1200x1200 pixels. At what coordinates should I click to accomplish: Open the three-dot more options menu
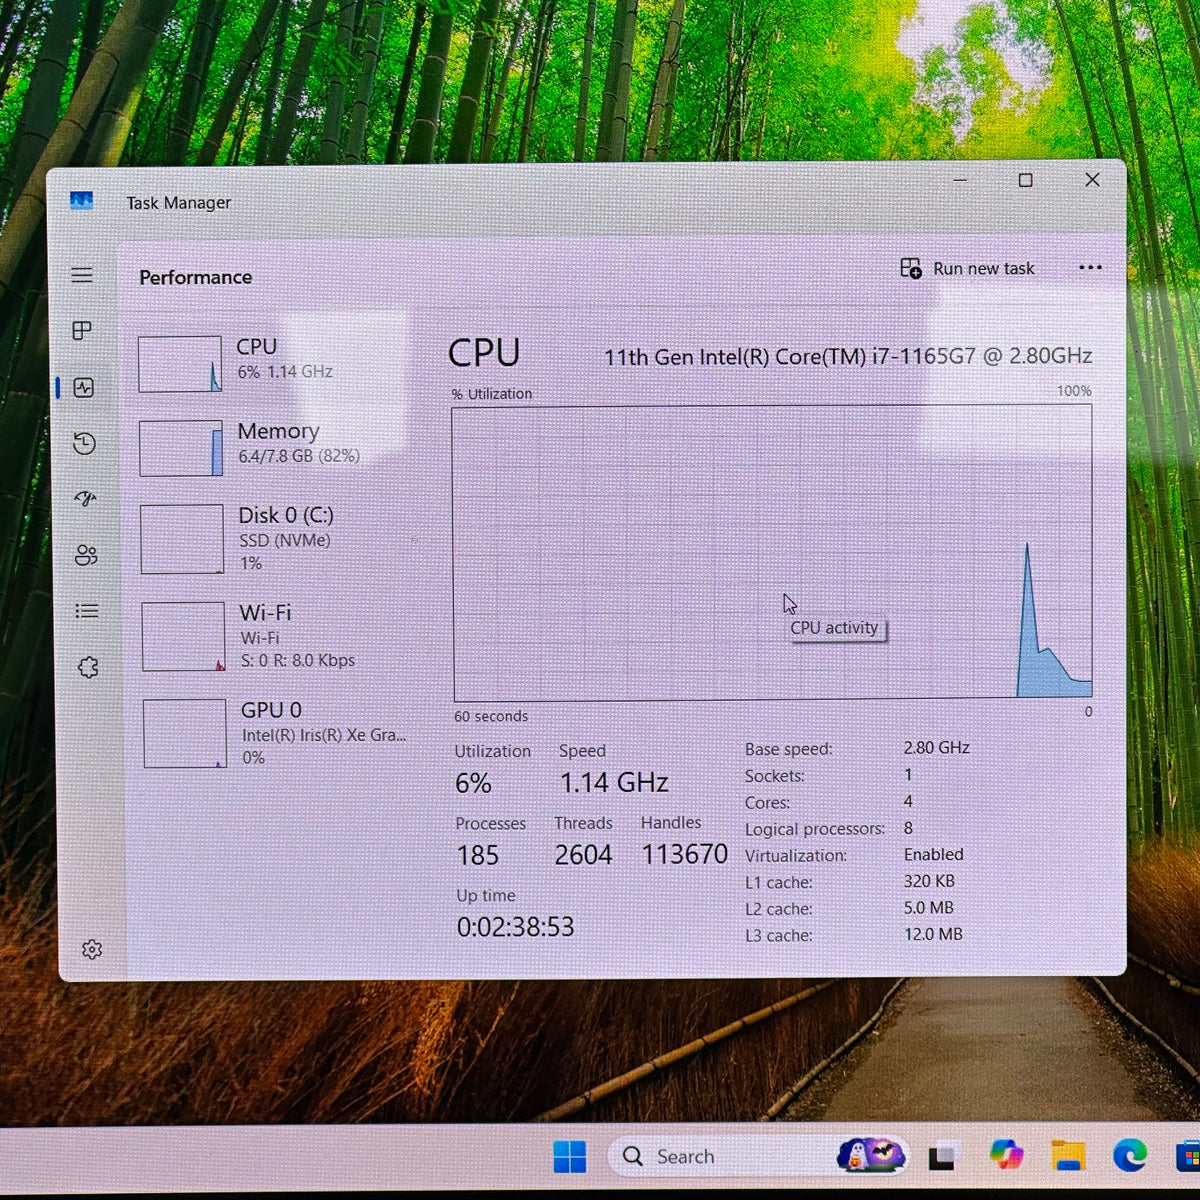tap(1090, 267)
